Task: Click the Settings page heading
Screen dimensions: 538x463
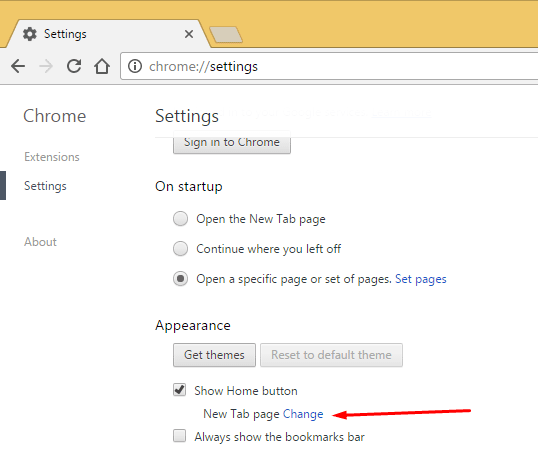Action: point(187,116)
